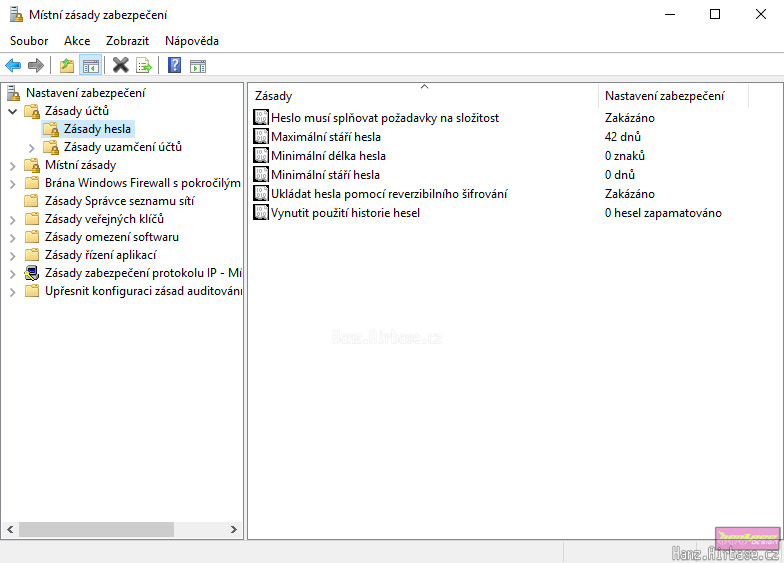Open Help via the question mark icon
Image resolution: width=784 pixels, height=563 pixels.
[174, 65]
